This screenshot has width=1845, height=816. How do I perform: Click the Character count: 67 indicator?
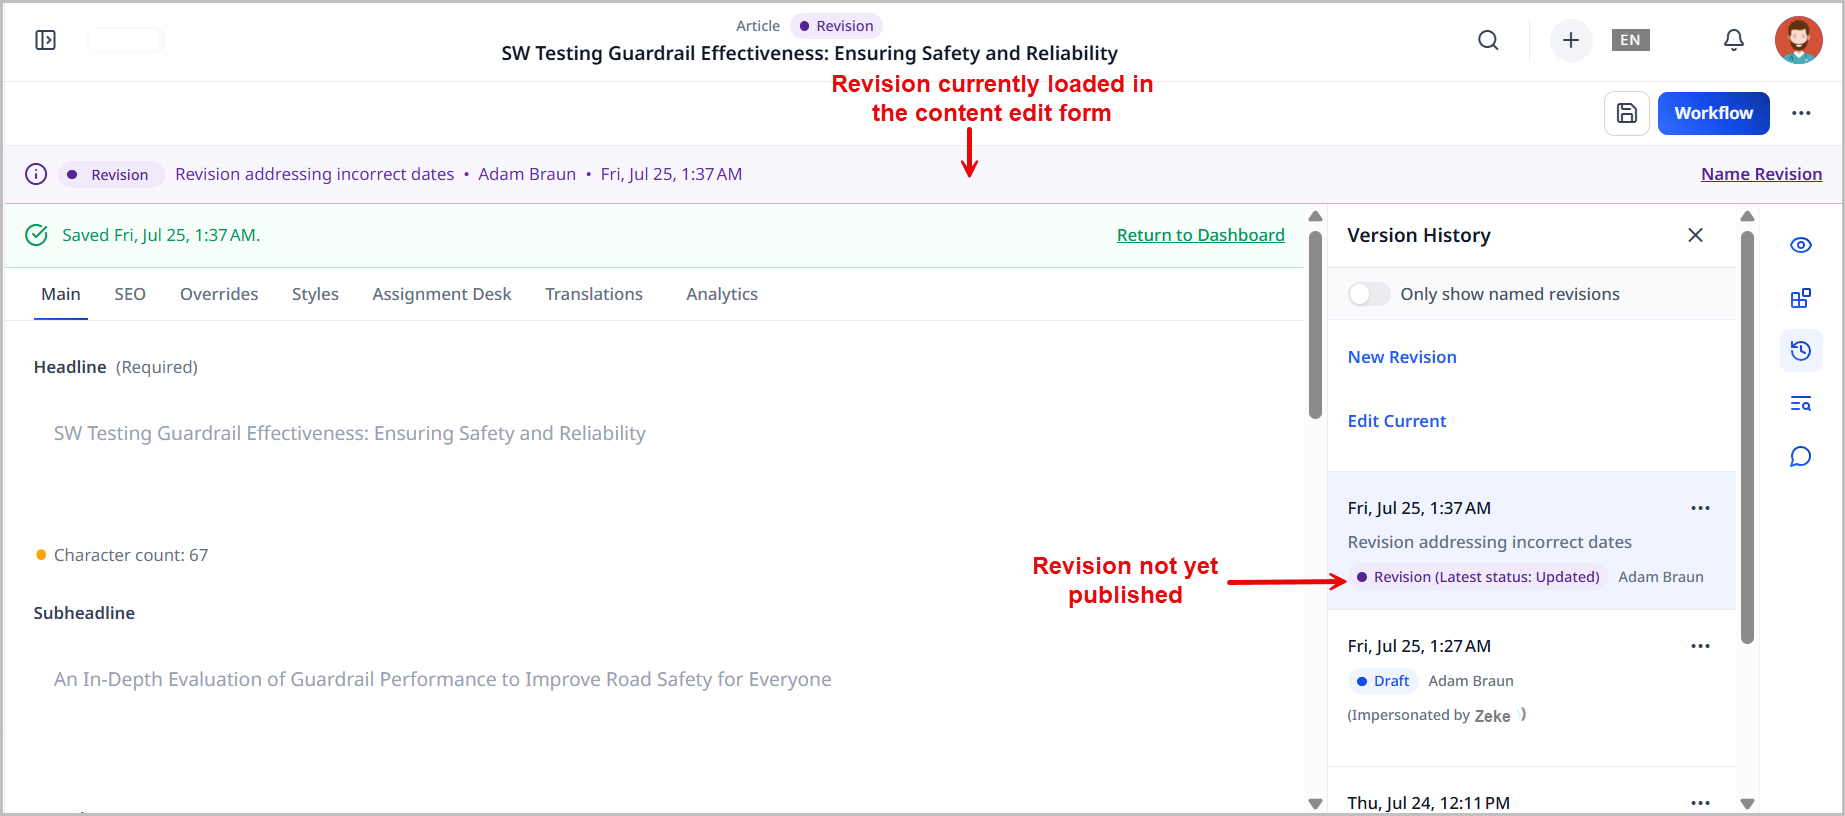[122, 555]
